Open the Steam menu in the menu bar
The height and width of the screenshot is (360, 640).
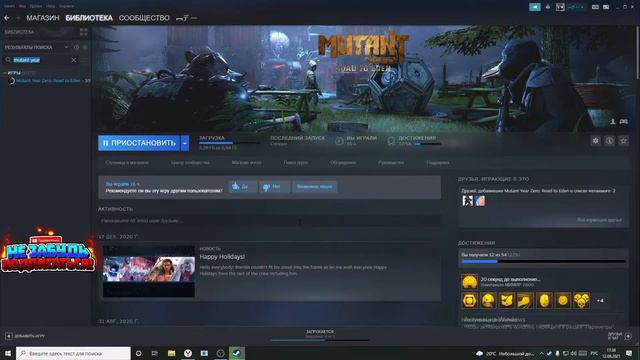(9, 6)
